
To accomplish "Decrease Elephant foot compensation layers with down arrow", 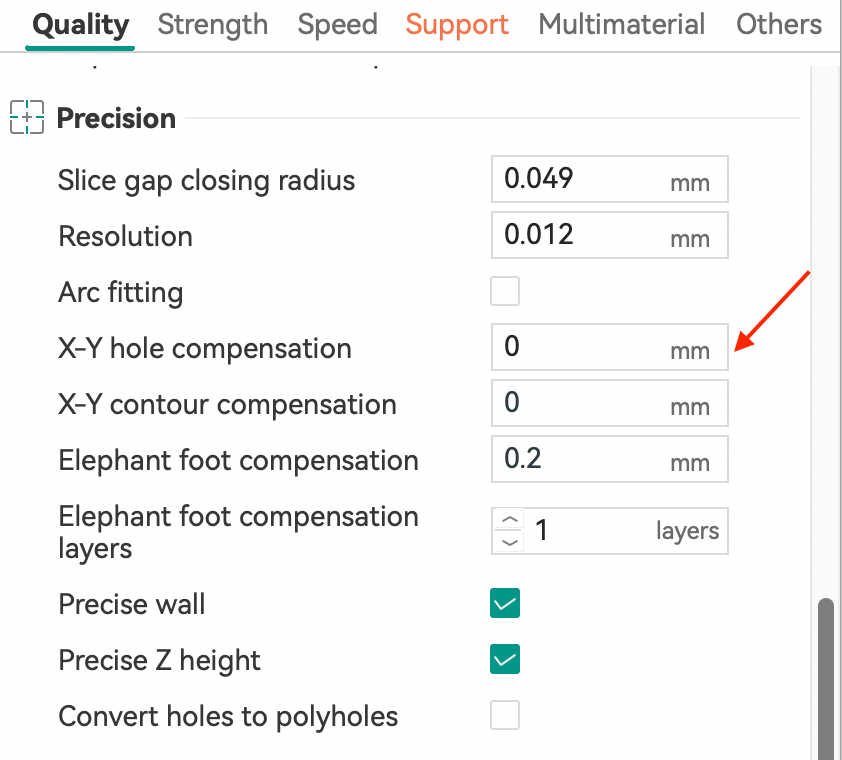I will [510, 542].
